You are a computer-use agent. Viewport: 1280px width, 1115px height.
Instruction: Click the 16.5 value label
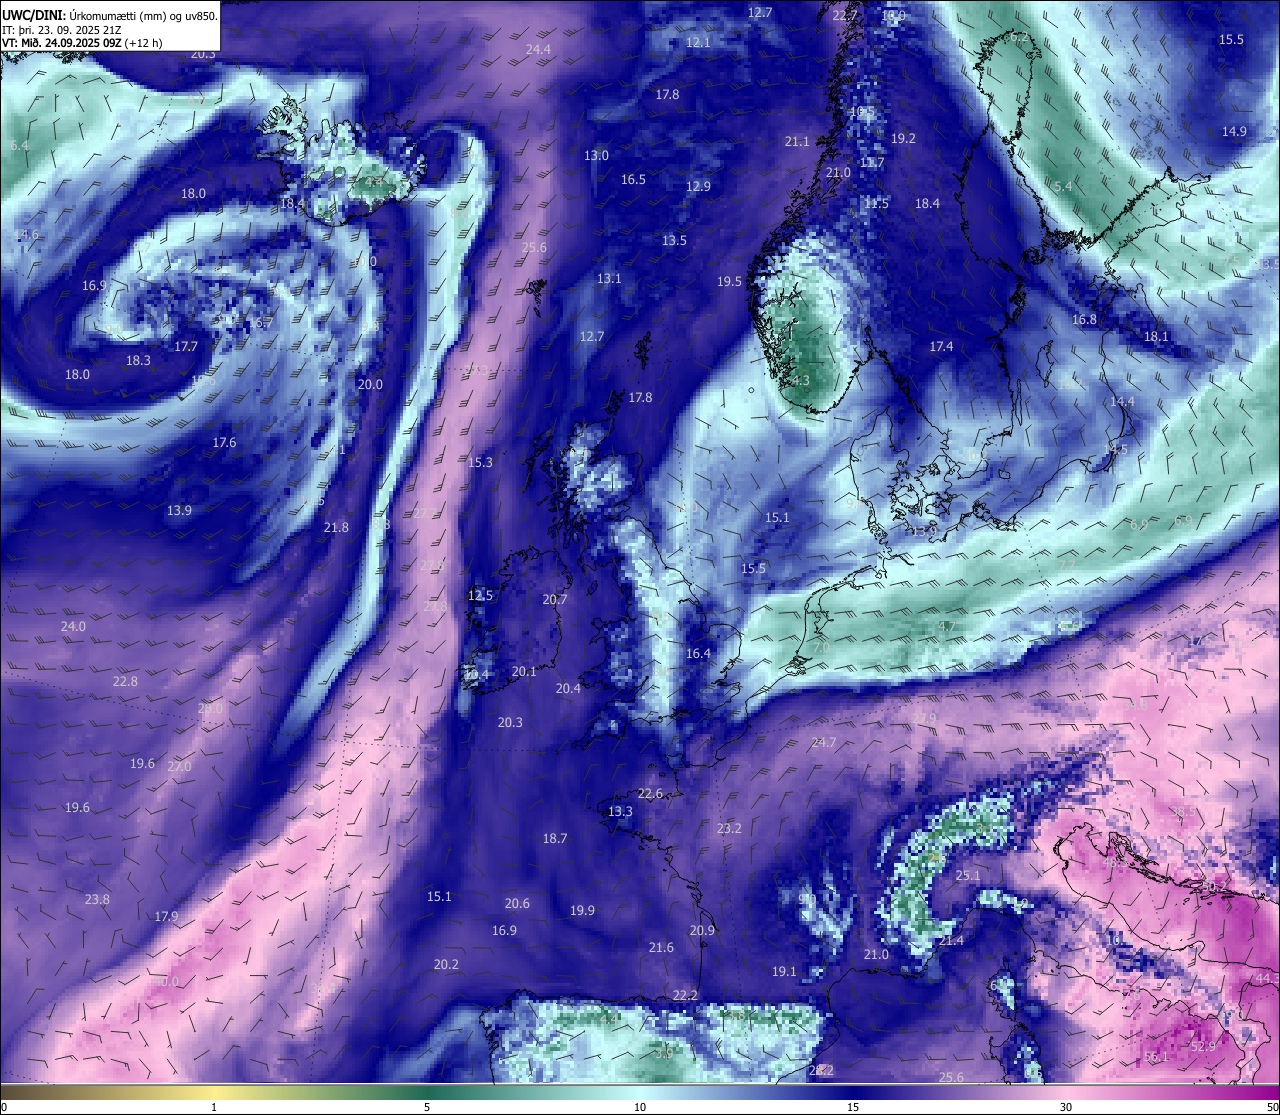click(633, 179)
